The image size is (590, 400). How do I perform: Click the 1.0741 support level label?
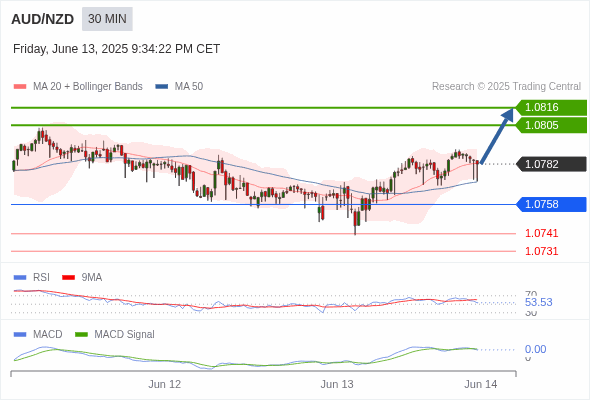click(x=541, y=233)
